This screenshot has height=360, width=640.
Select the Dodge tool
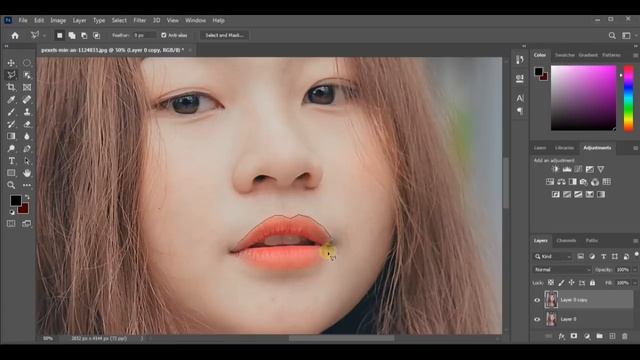pos(11,148)
